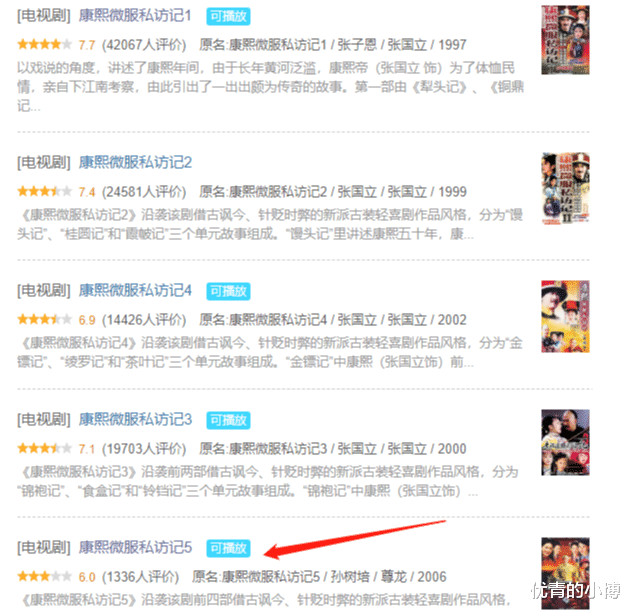Click 可播放 badge next to 康熙微服私访记4
The width and height of the screenshot is (630, 612).
click(228, 291)
